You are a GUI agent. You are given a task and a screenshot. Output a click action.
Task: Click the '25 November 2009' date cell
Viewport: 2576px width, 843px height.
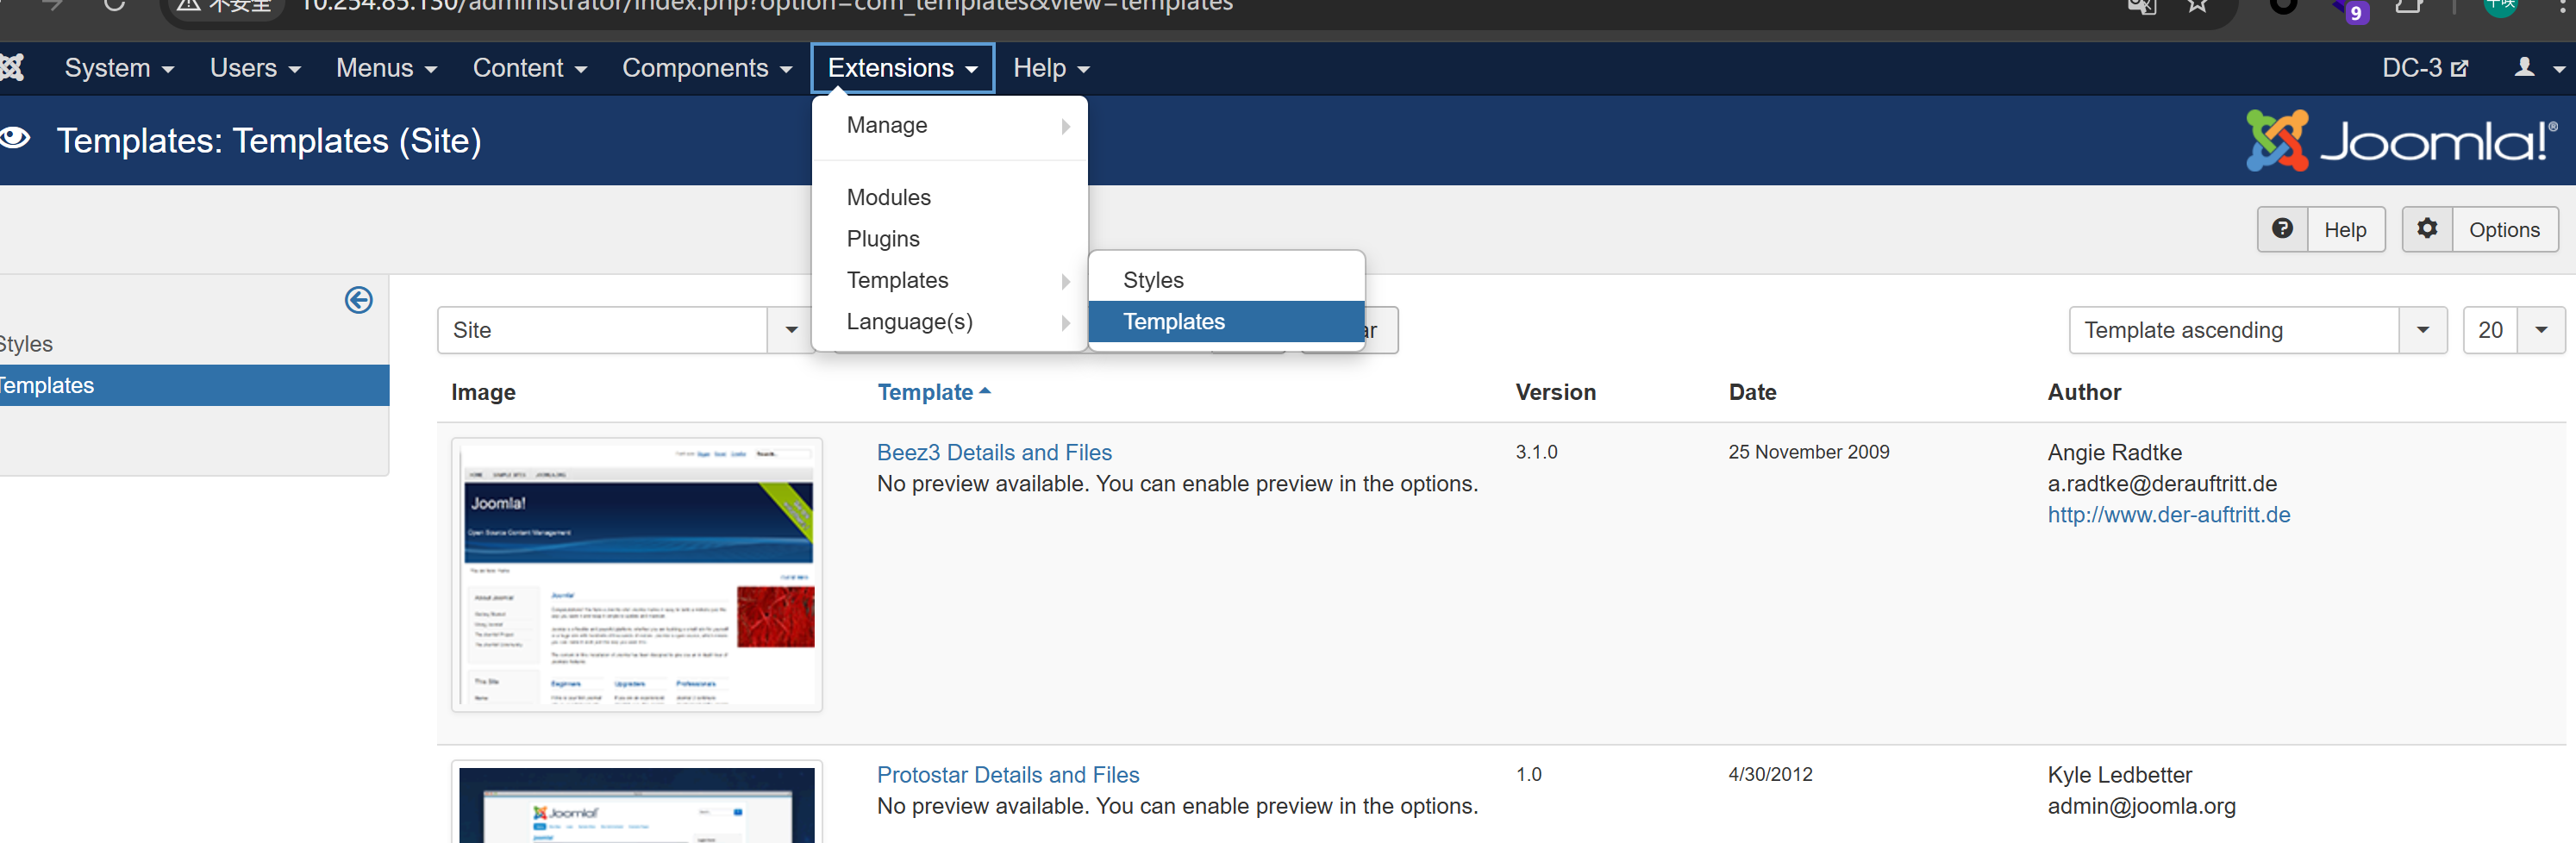click(x=1808, y=452)
